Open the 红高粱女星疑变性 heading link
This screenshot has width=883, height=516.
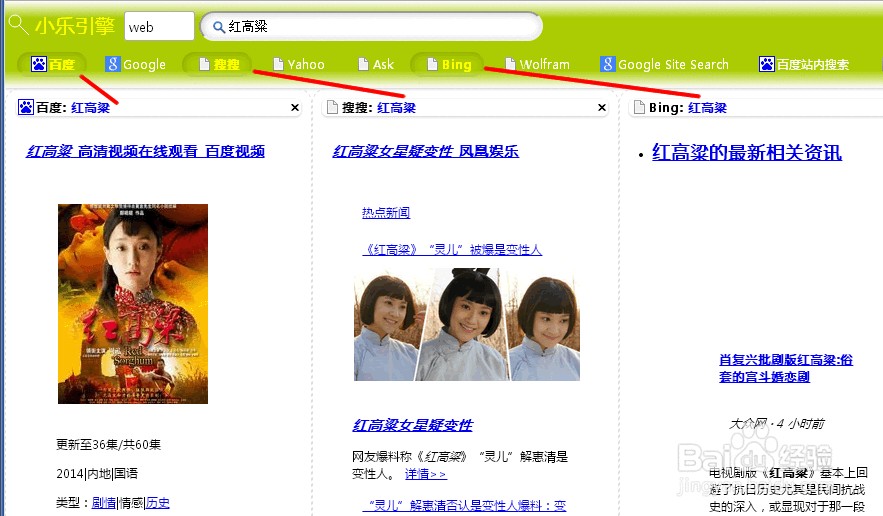413,425
